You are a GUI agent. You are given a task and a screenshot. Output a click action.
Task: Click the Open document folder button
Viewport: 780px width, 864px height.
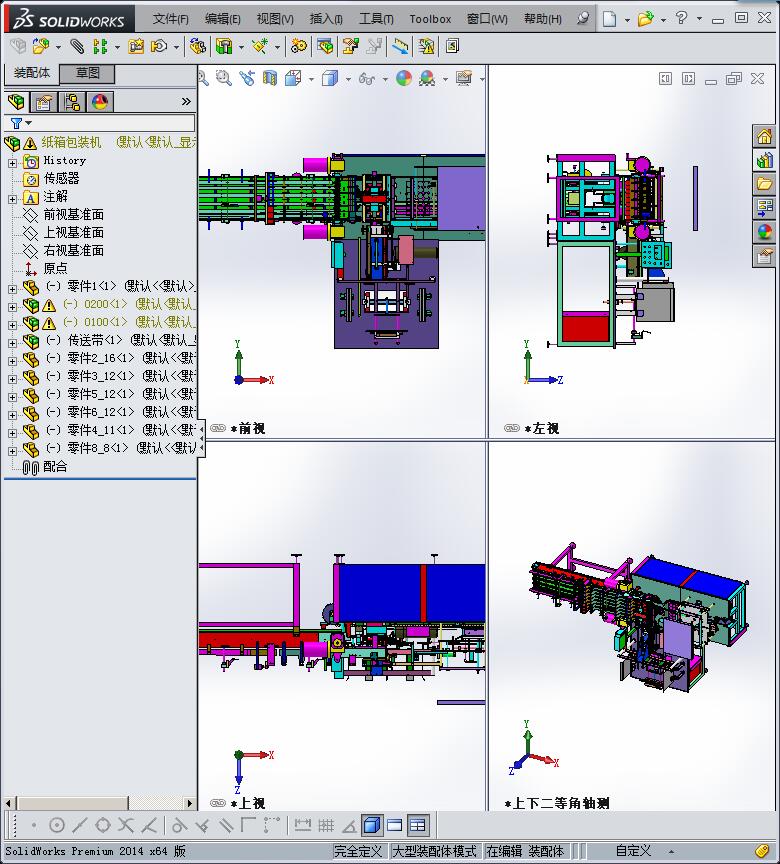tap(645, 19)
